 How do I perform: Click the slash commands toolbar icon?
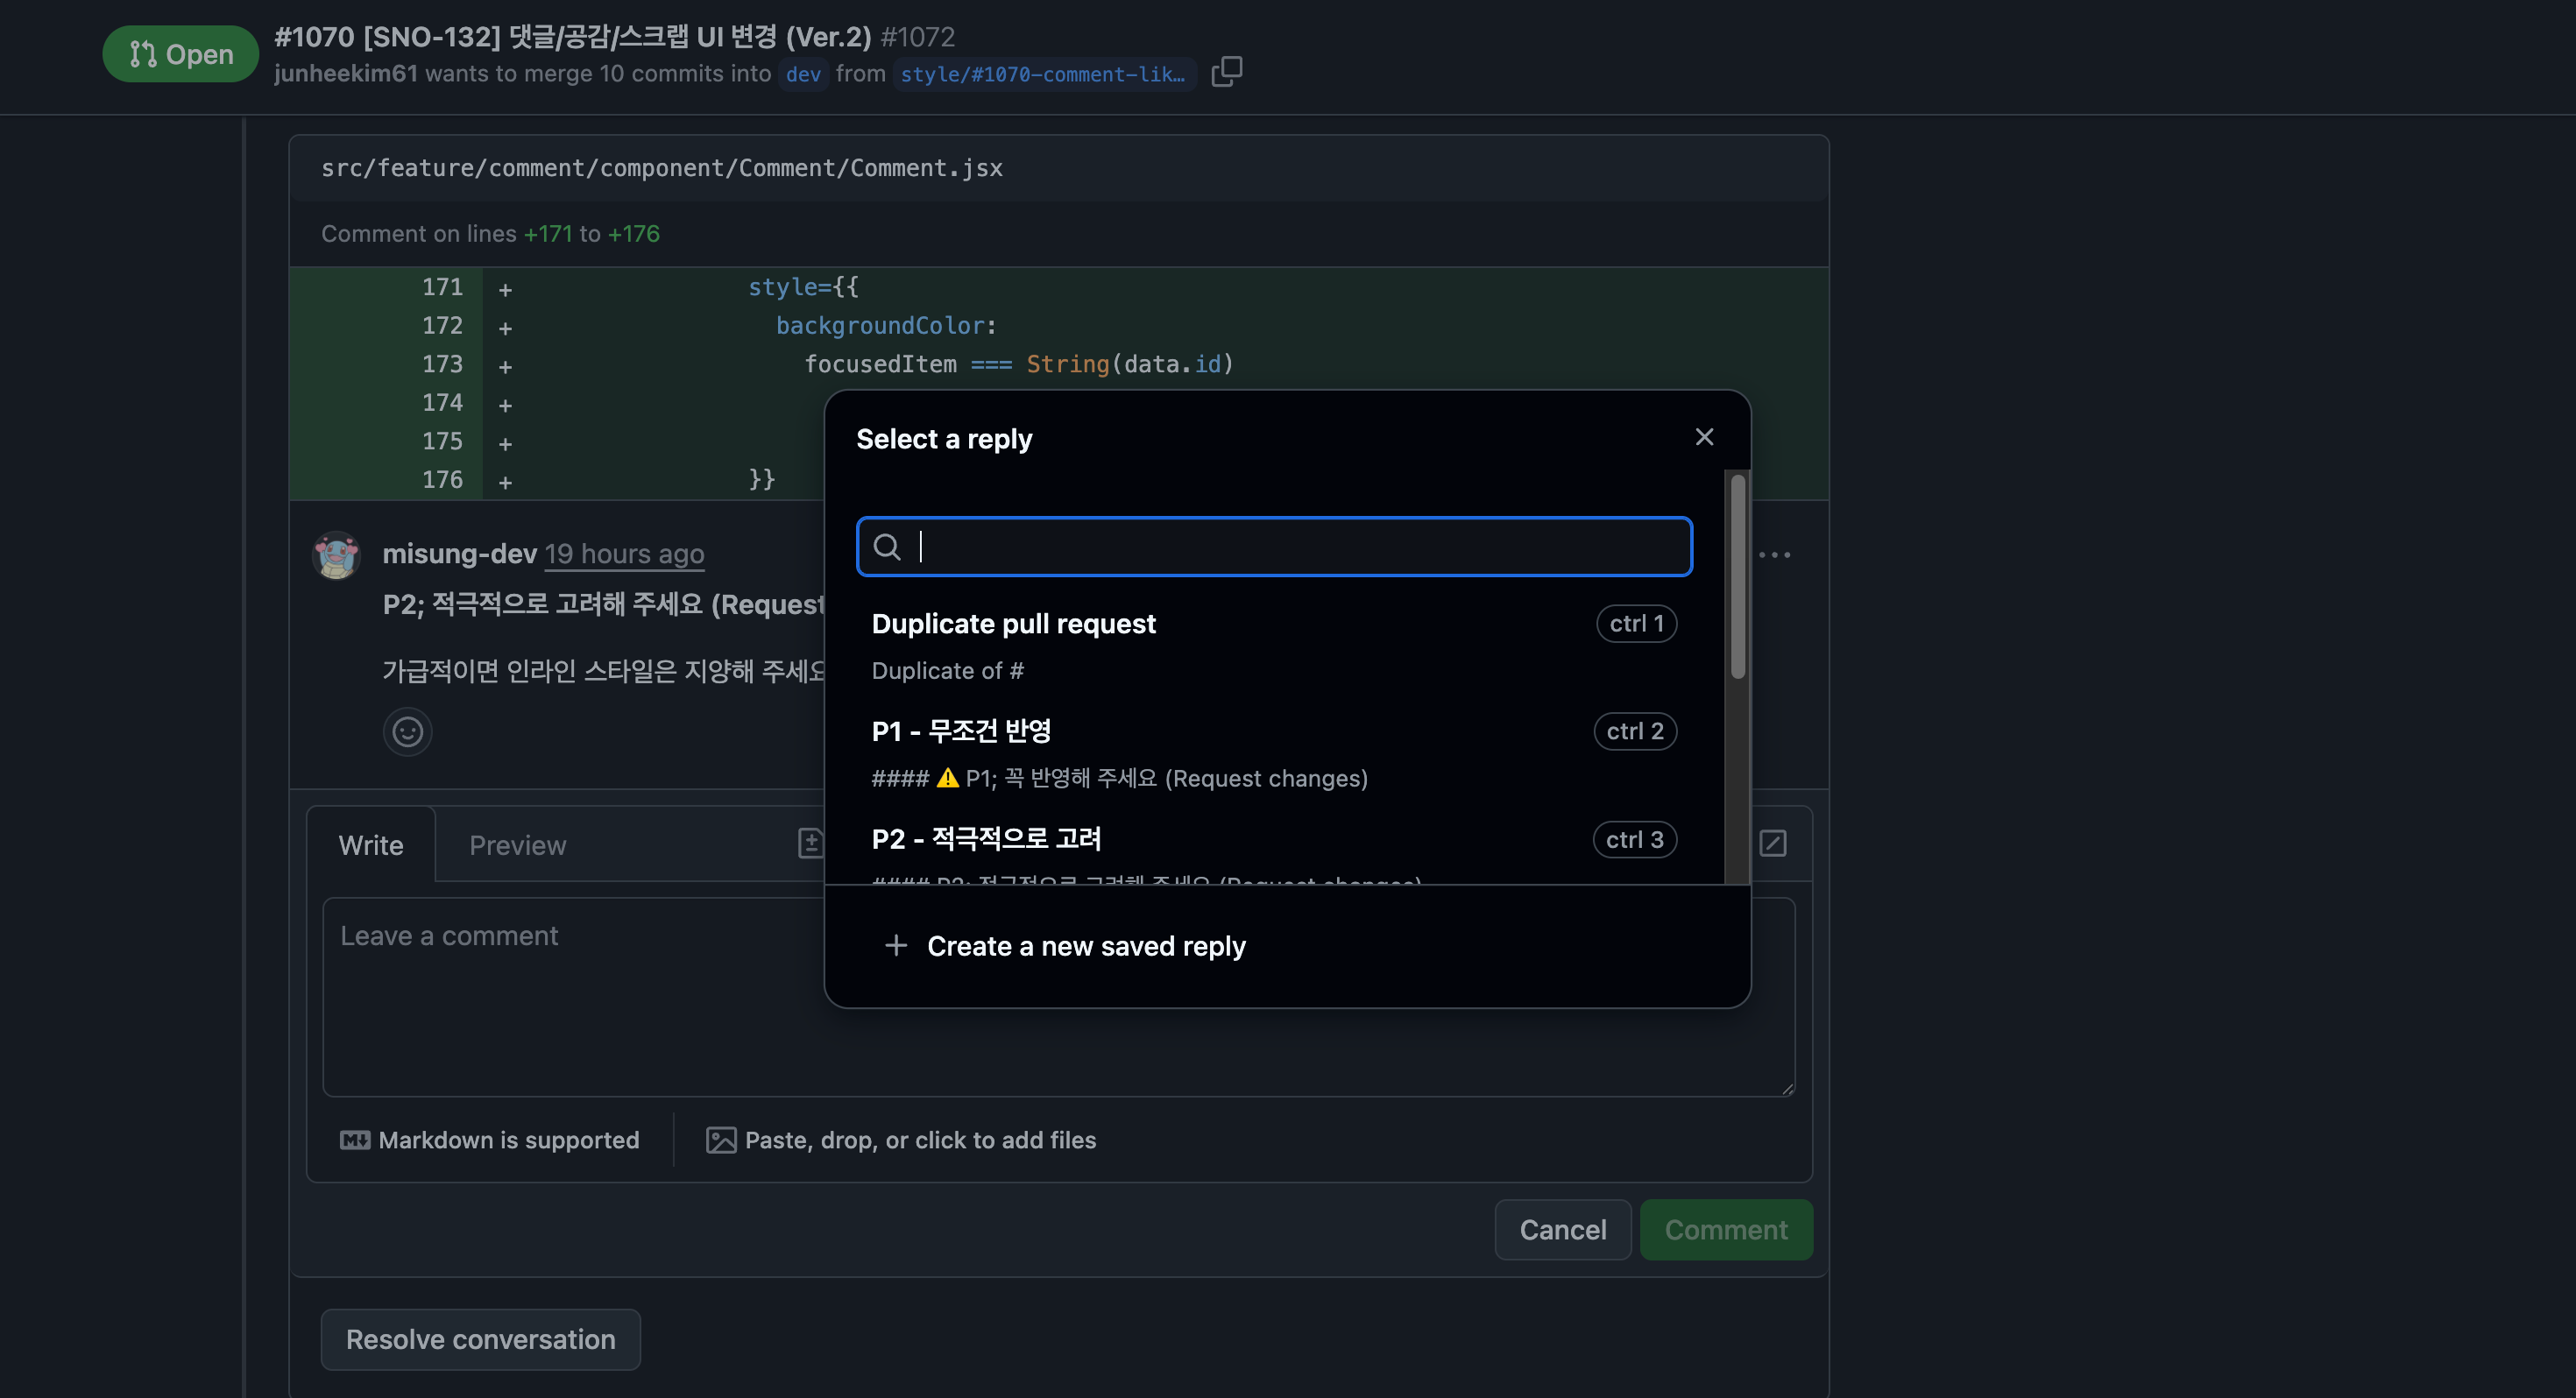tap(1772, 843)
